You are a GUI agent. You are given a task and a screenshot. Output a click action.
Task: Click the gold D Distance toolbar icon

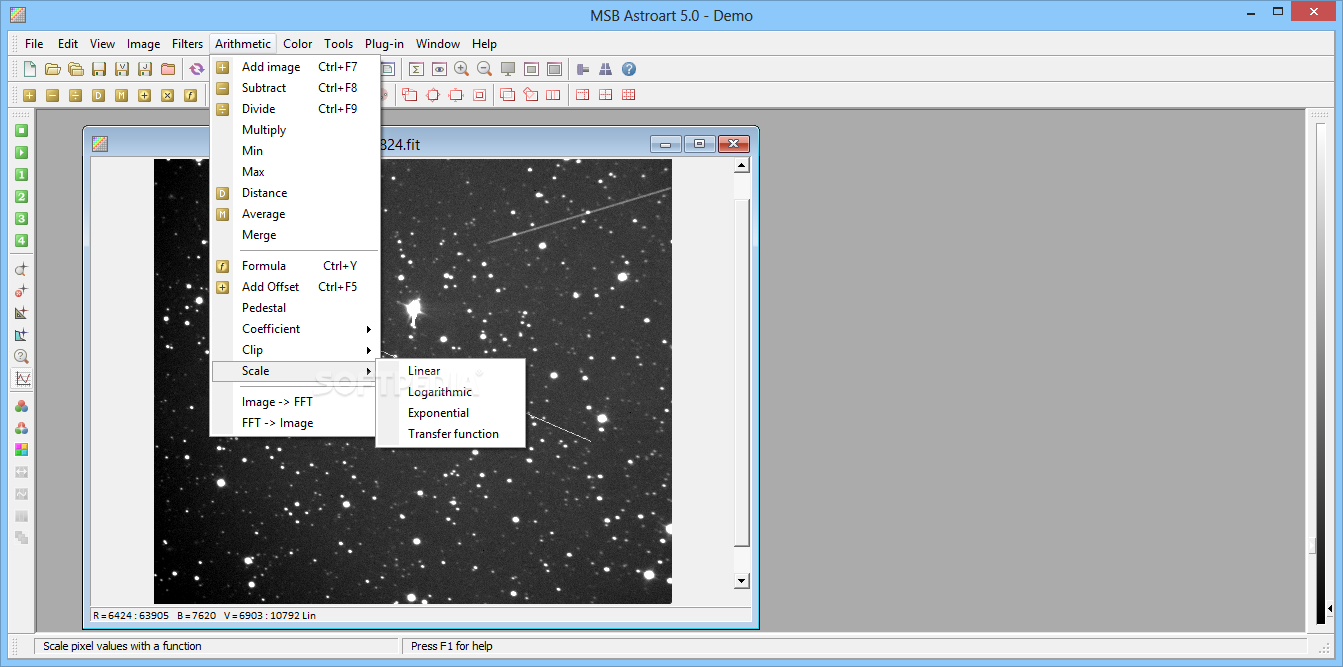pyautogui.click(x=99, y=95)
